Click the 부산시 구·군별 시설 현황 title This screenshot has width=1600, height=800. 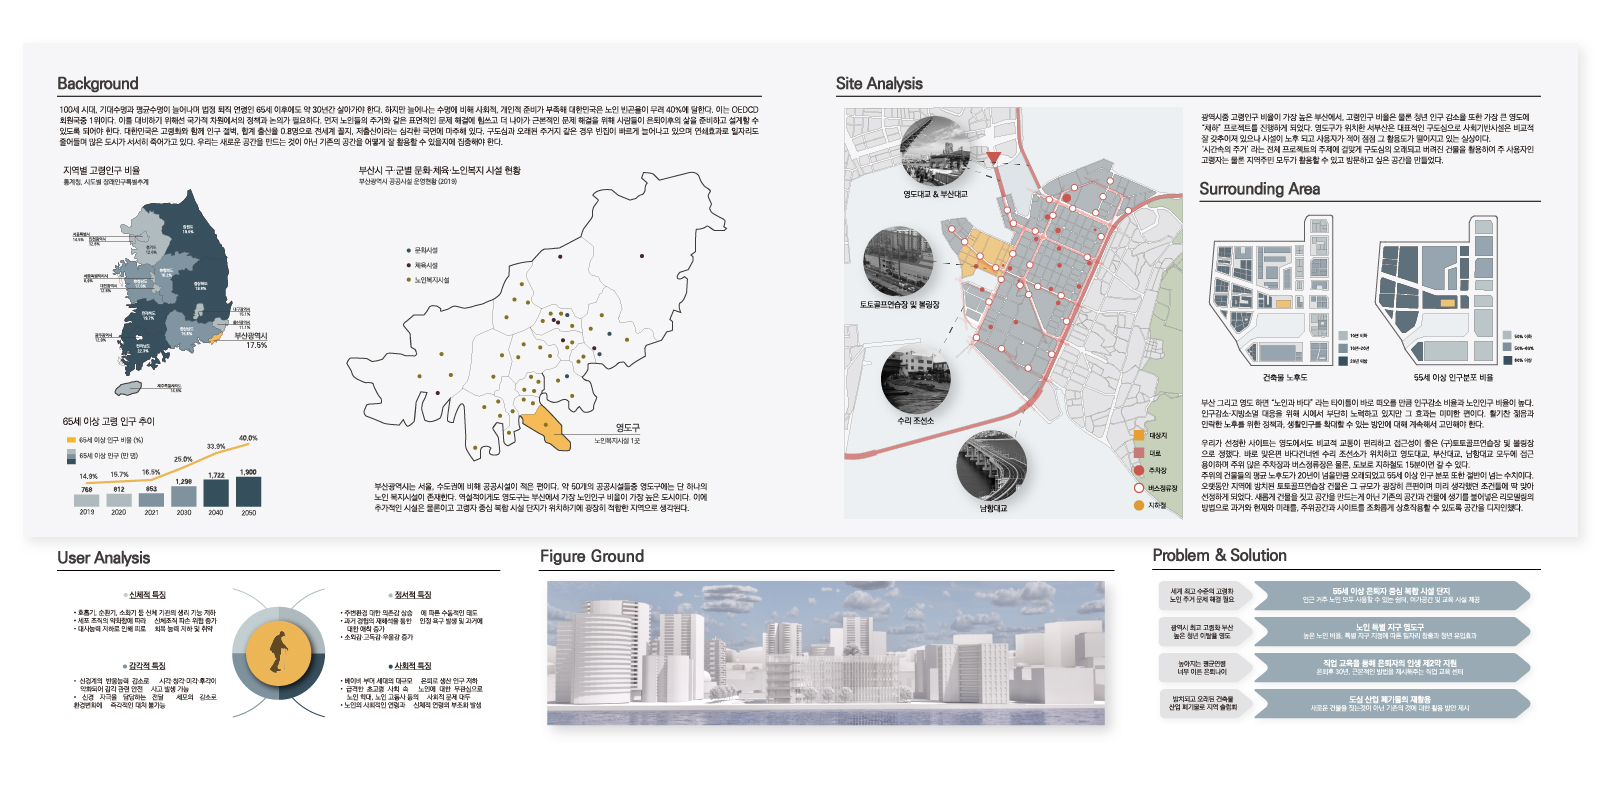tap(440, 171)
